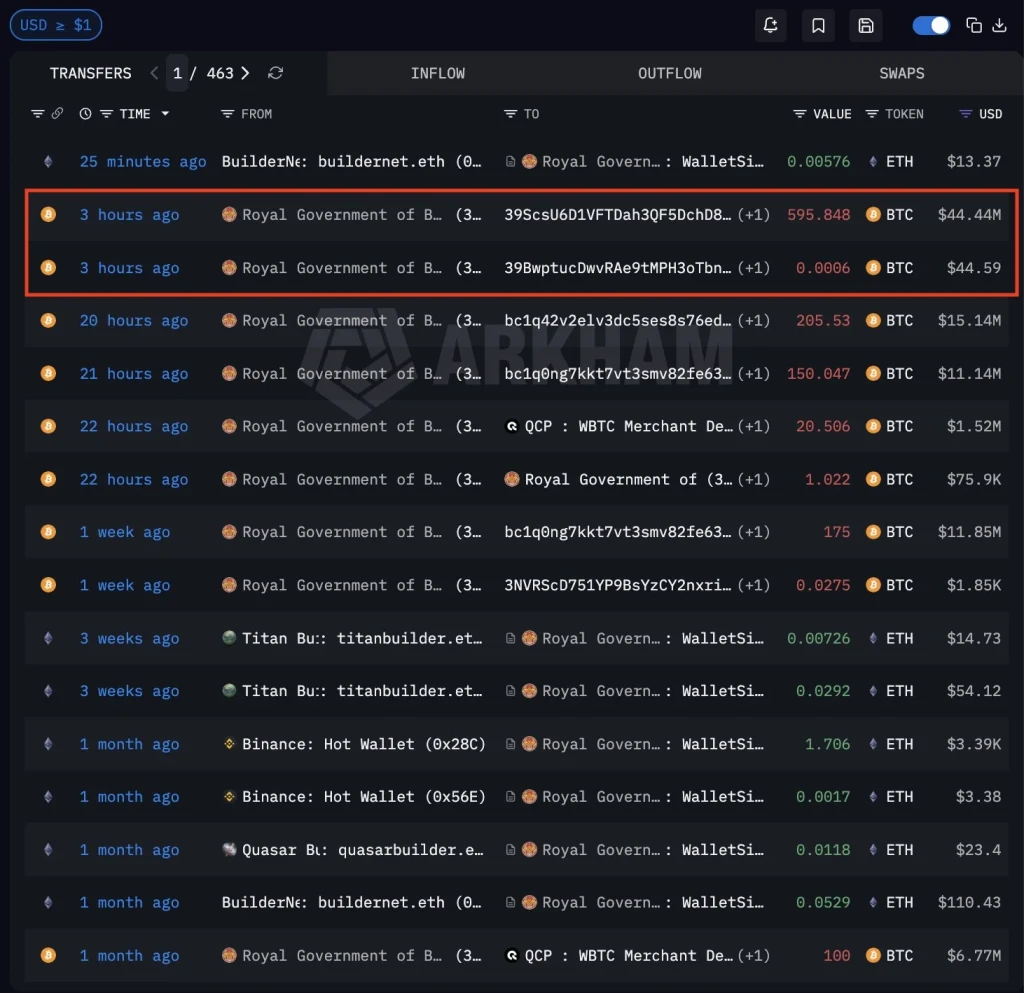Open the SWAPS tab
Screen dimensions: 1024x993
point(901,72)
